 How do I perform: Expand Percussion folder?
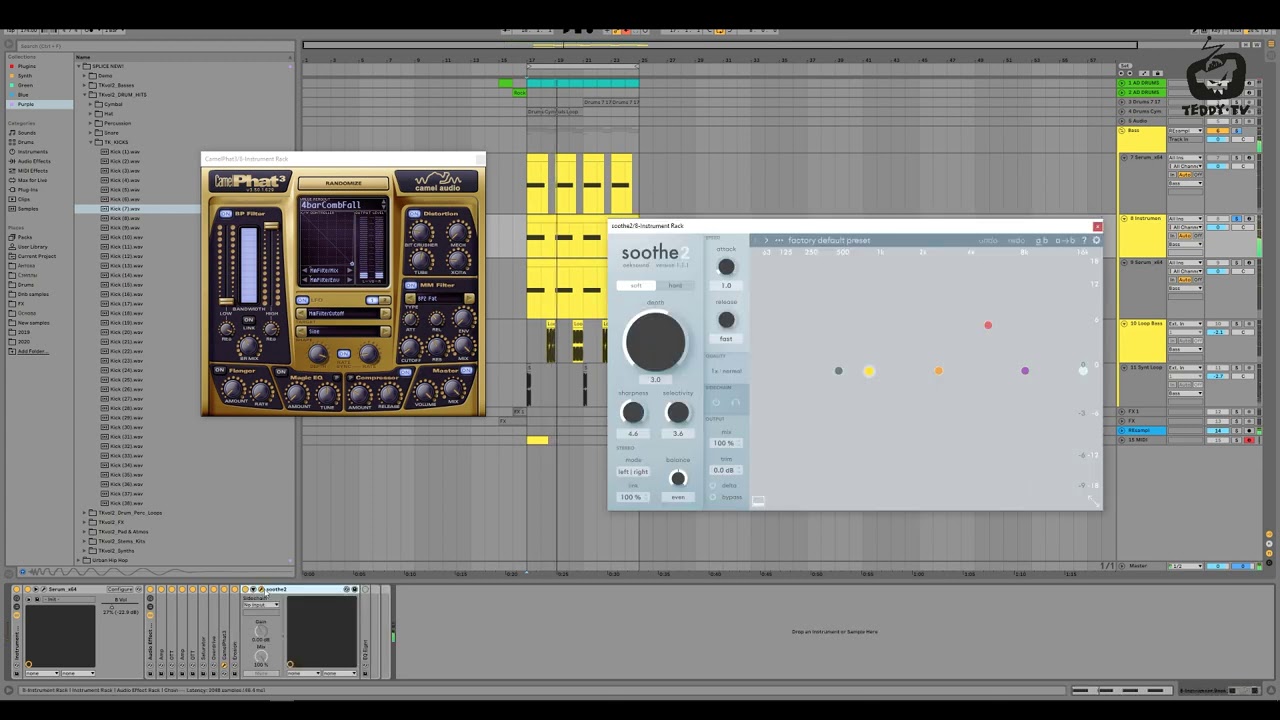[x=90, y=123]
